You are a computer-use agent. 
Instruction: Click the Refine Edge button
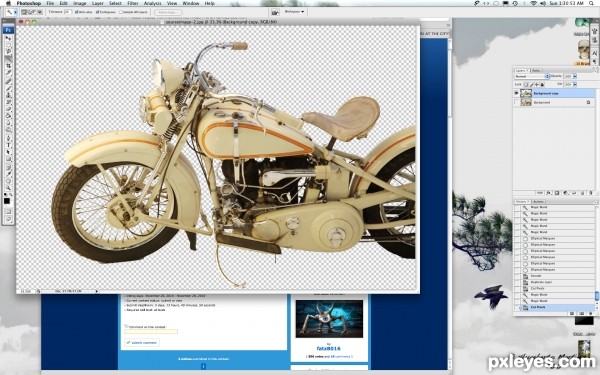click(x=168, y=12)
